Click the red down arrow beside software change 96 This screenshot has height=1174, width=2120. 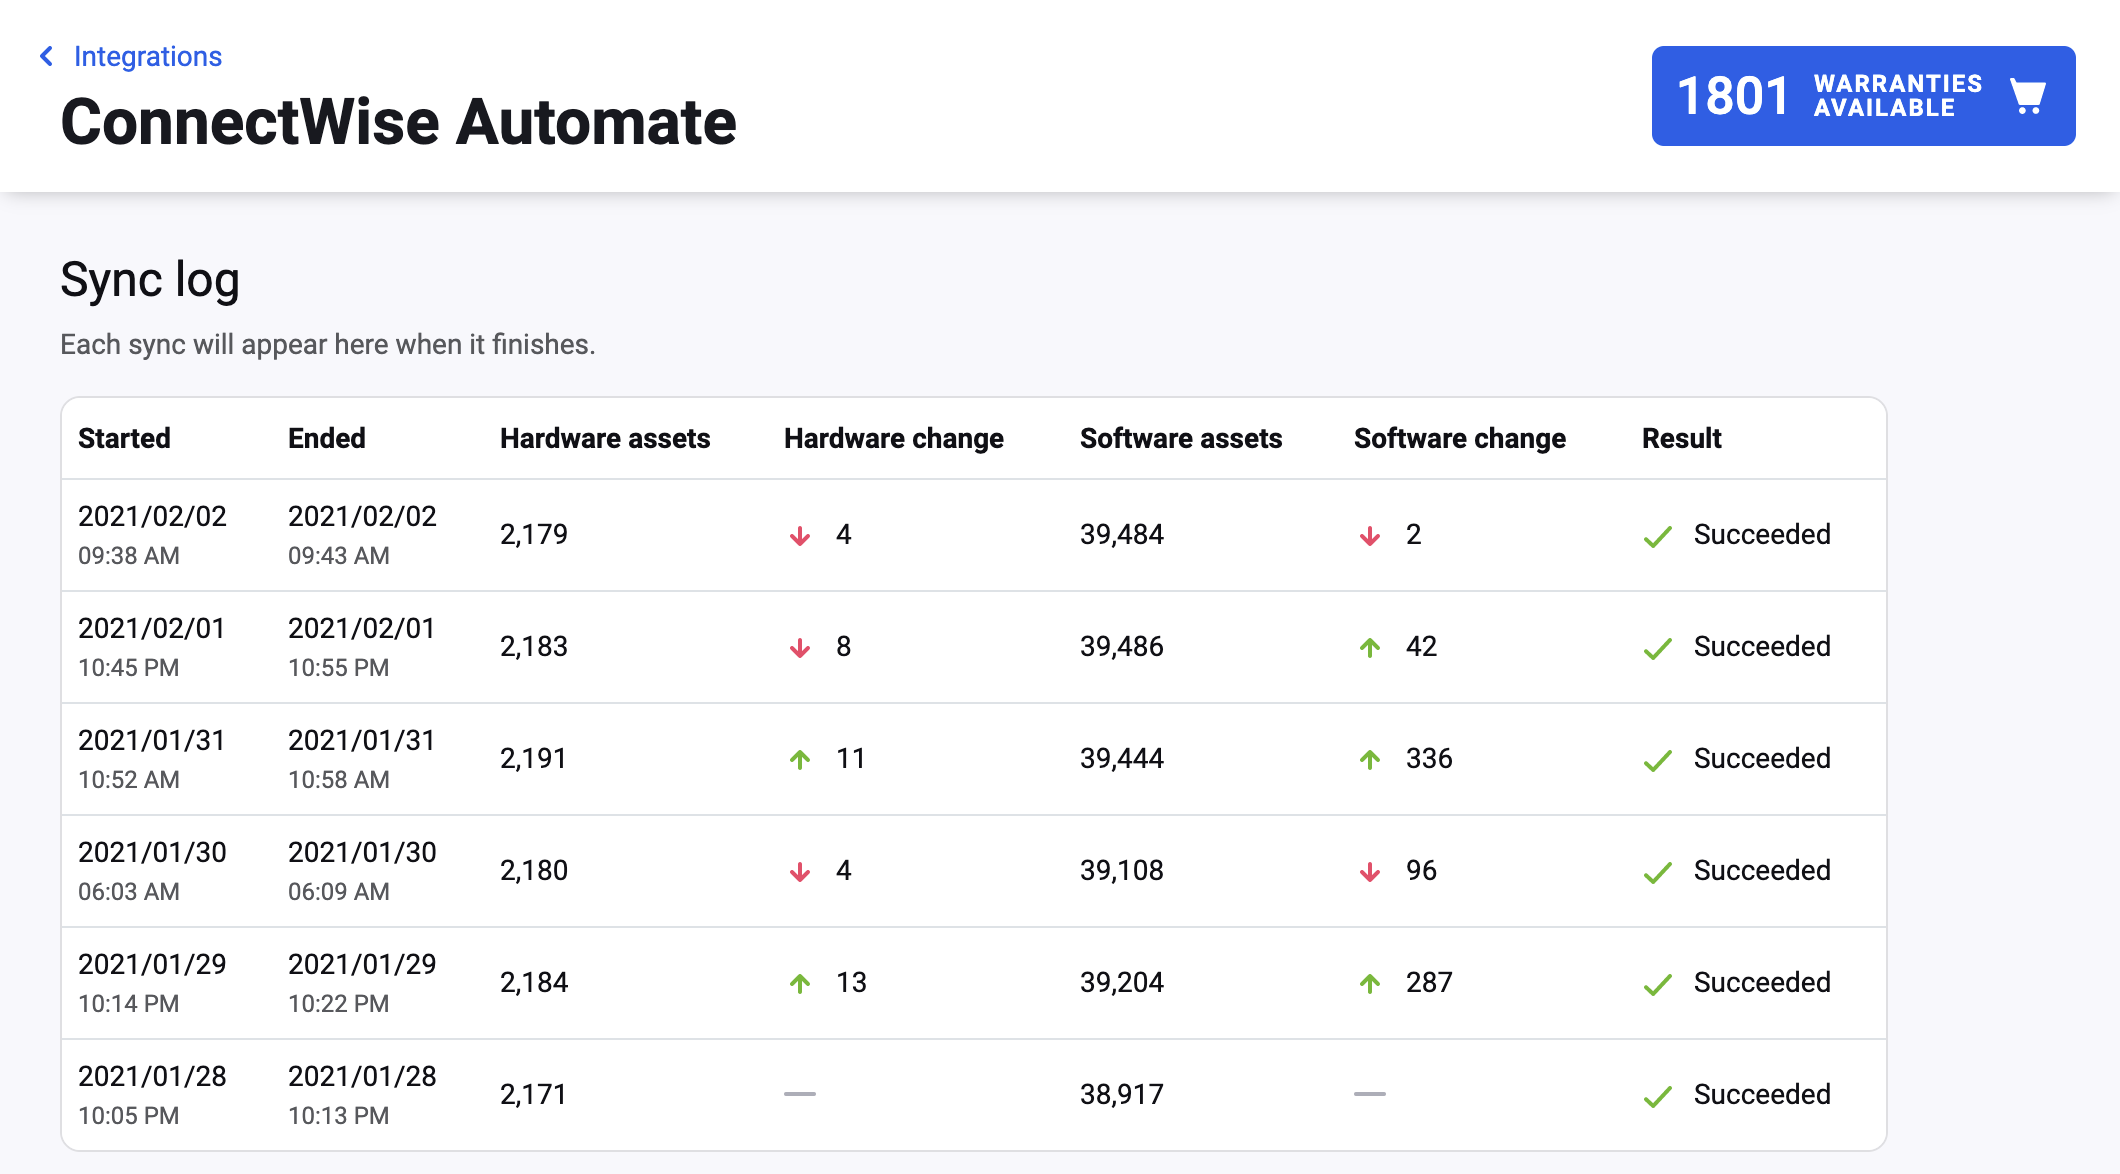pyautogui.click(x=1370, y=872)
